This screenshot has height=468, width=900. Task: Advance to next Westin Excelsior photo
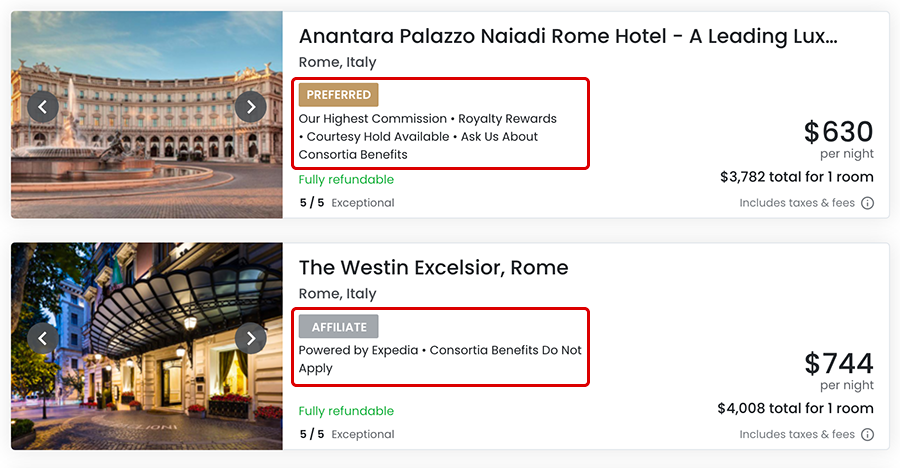pos(250,337)
